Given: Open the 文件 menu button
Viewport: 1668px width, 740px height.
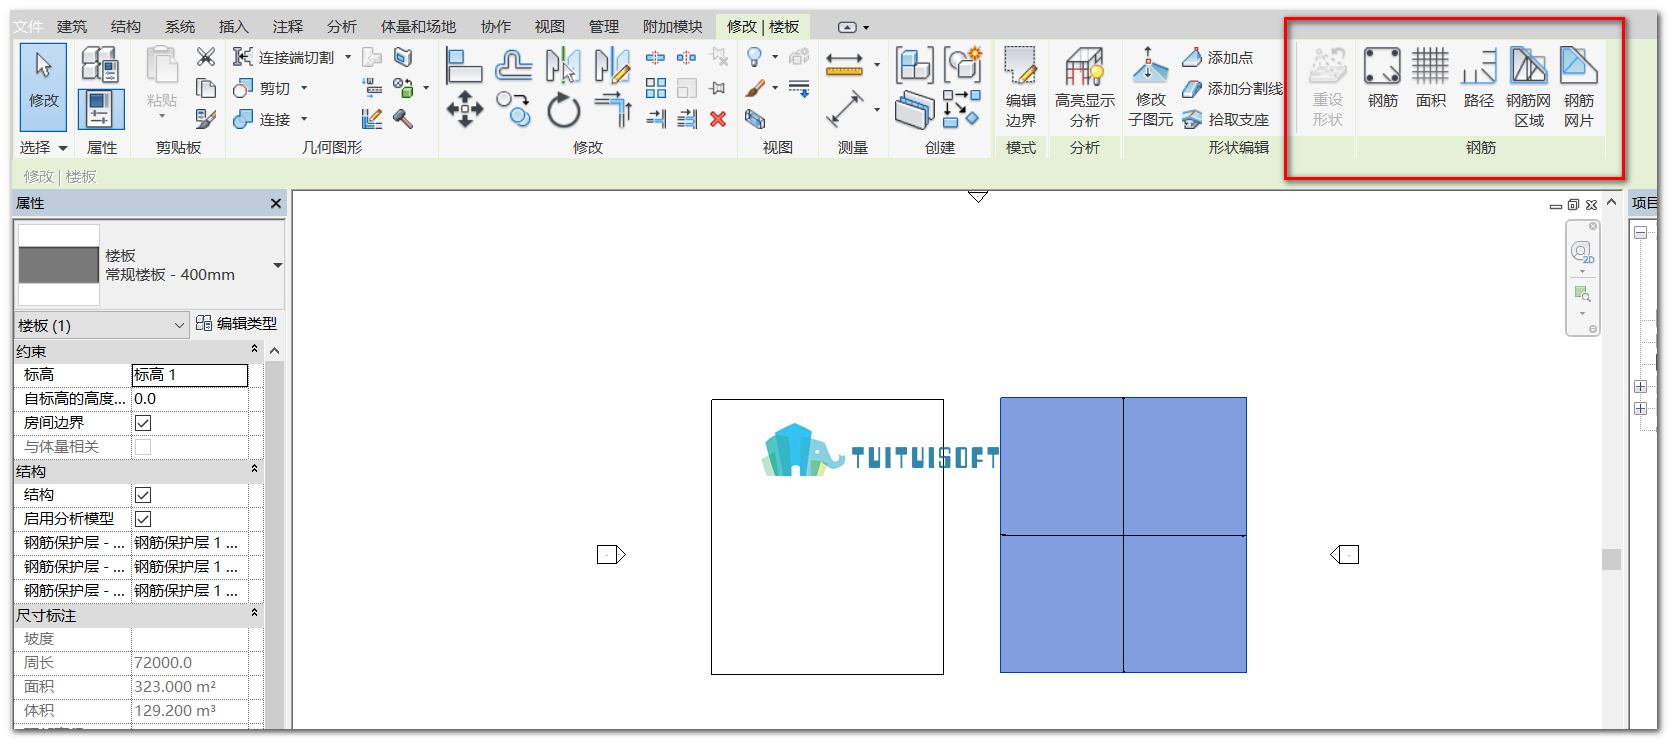Looking at the screenshot, I should [29, 27].
